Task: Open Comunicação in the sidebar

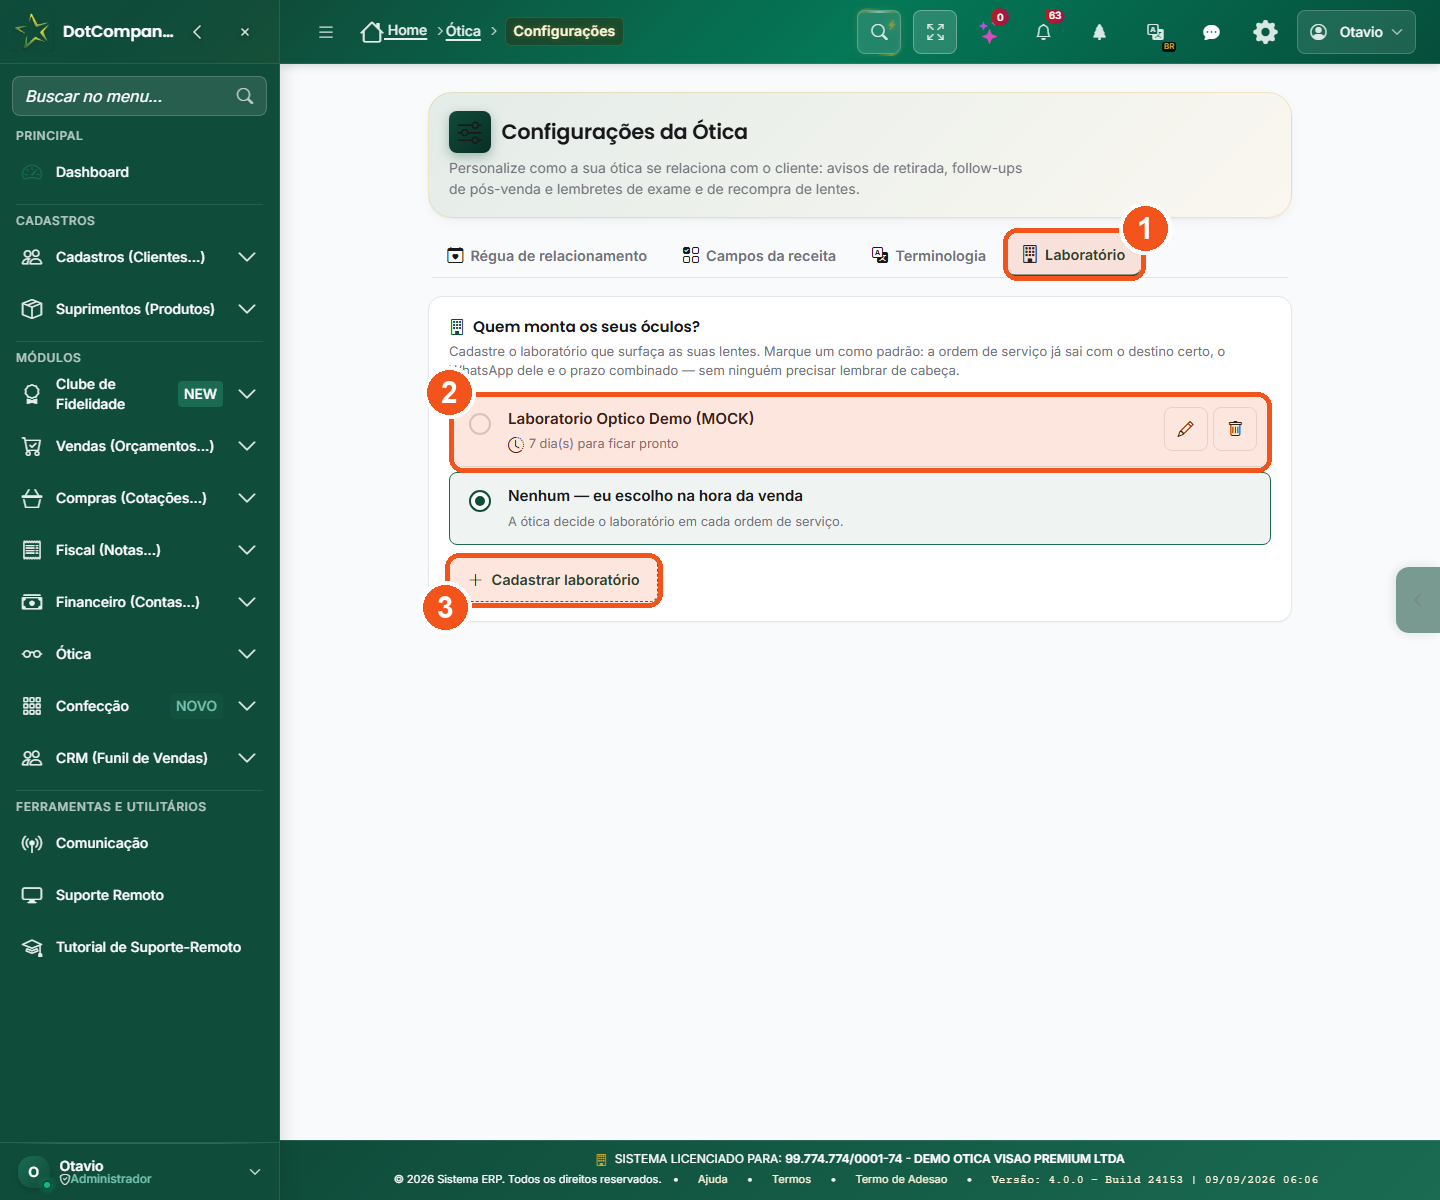Action: 140,843
